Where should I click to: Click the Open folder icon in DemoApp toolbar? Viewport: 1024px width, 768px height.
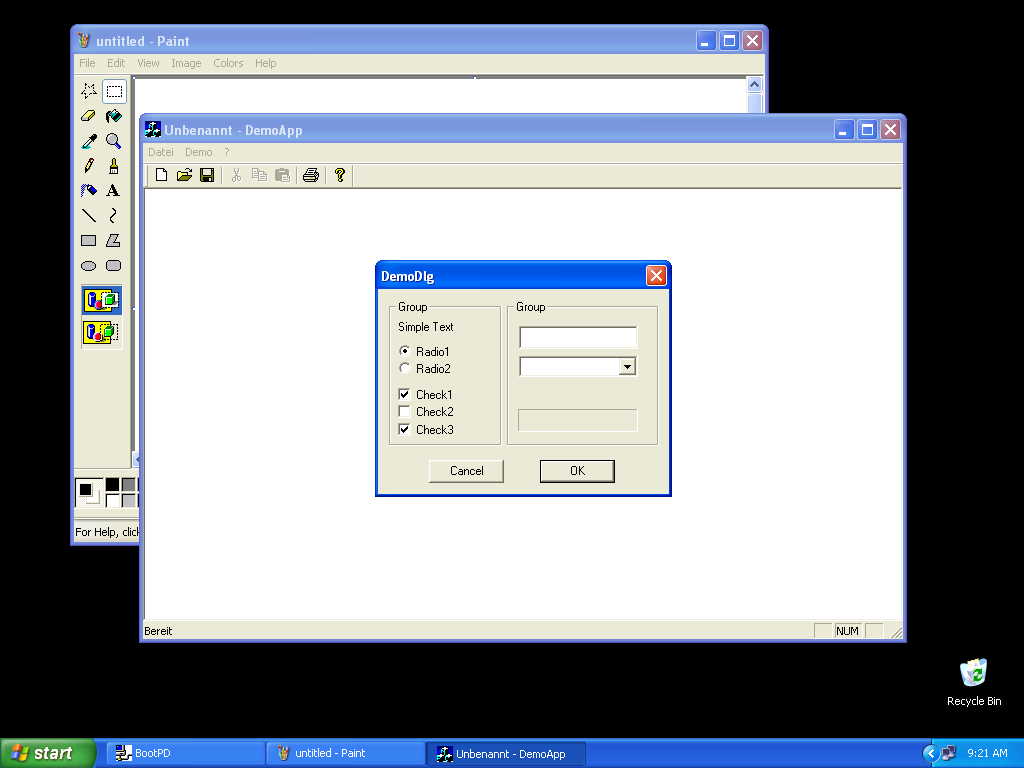tap(184, 175)
